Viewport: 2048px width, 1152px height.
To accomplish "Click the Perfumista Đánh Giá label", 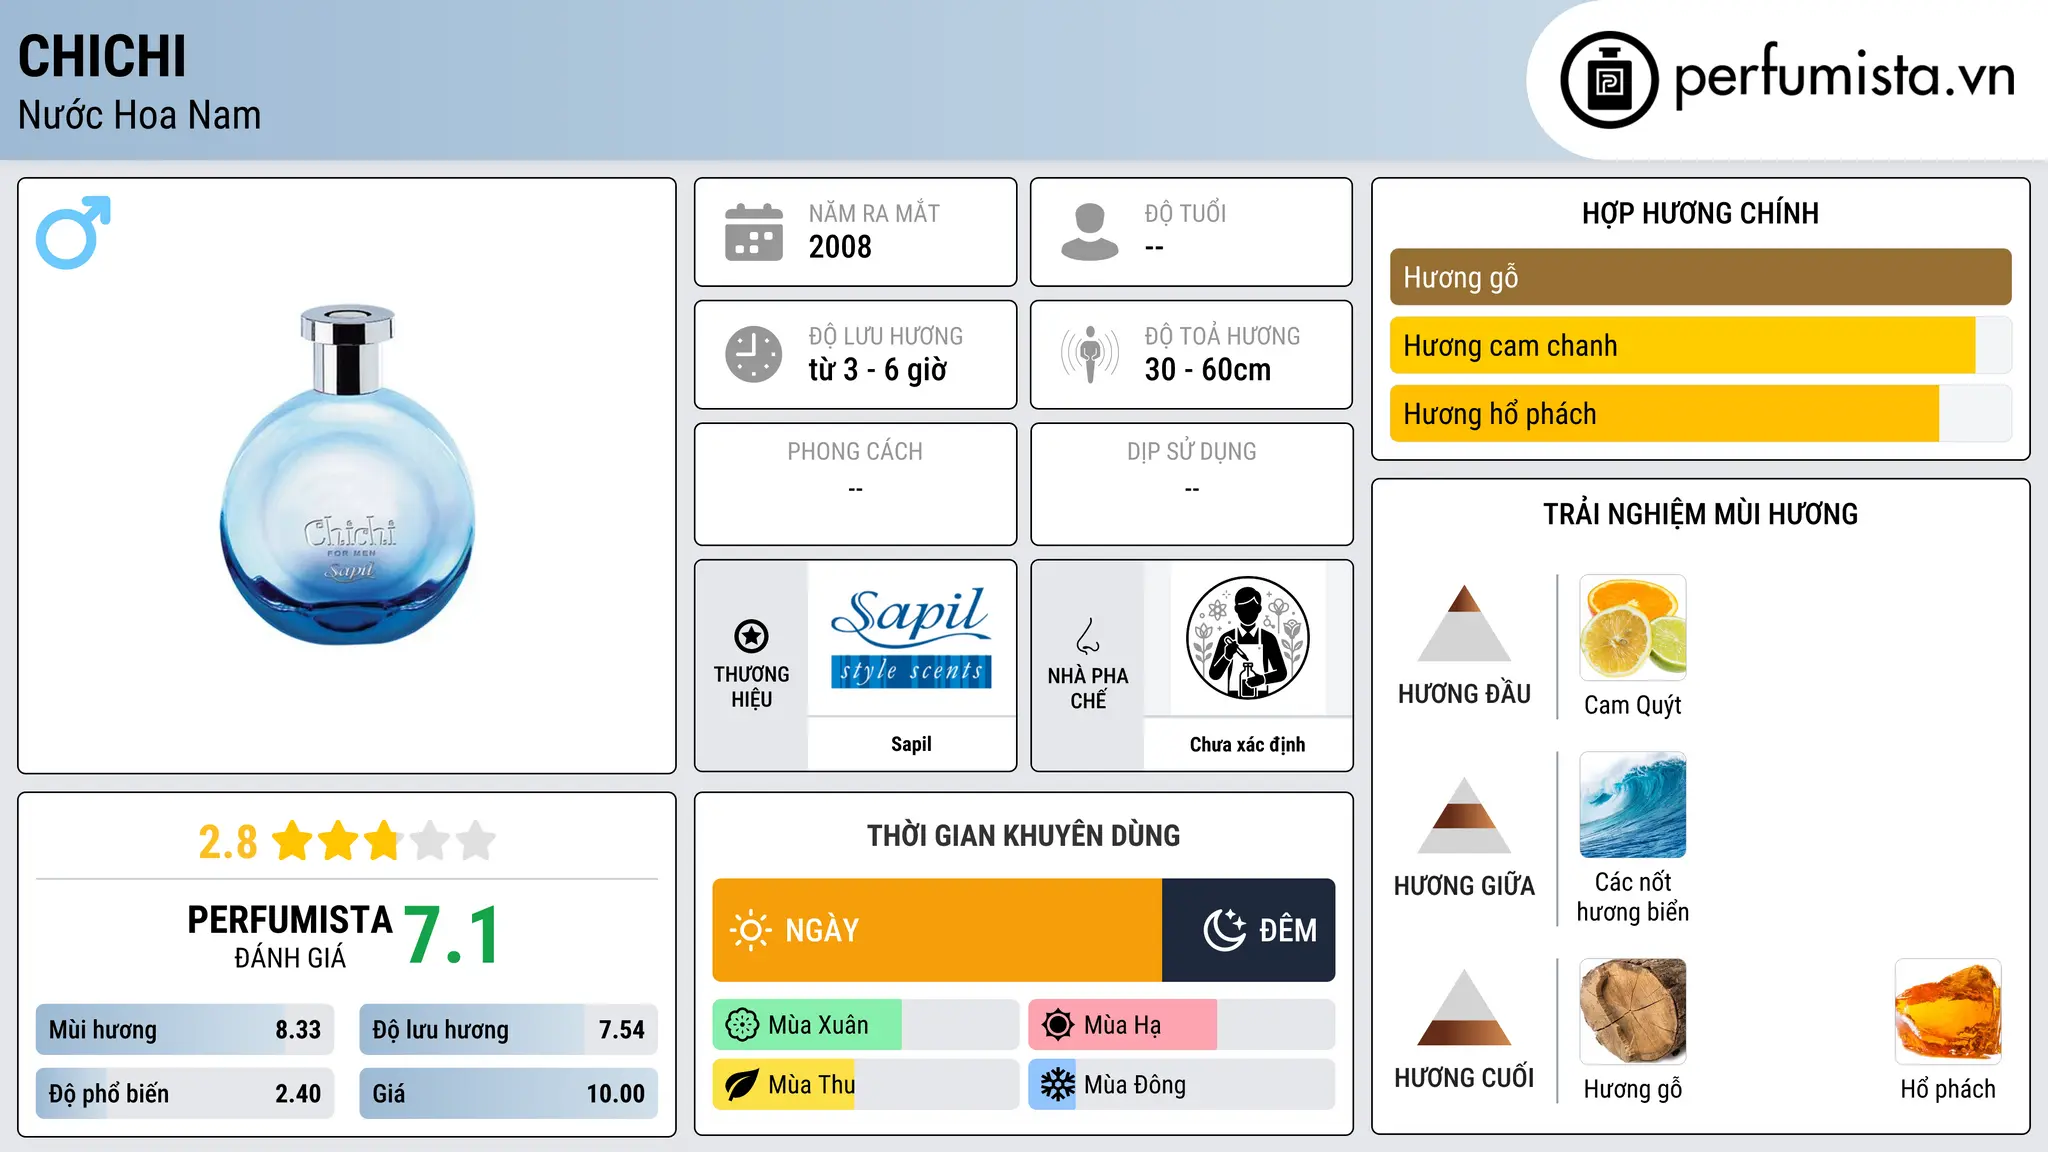I will [290, 936].
